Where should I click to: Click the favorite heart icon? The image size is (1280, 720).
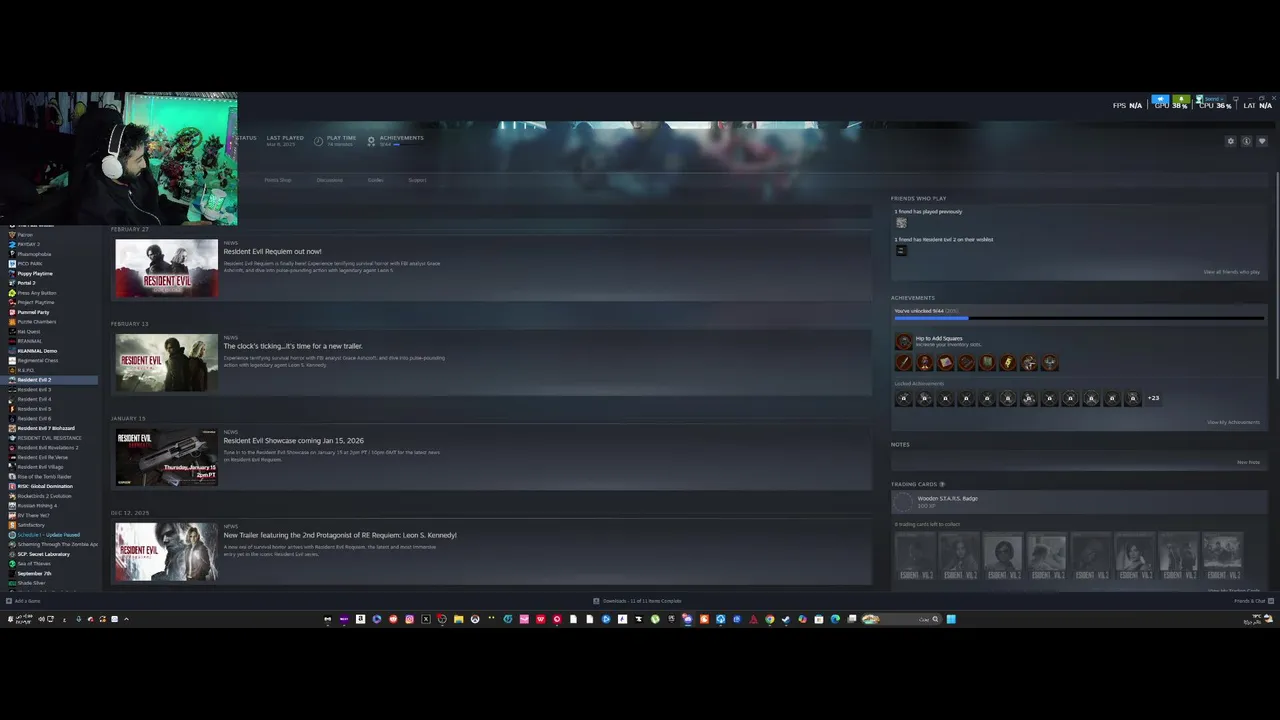coord(1262,141)
